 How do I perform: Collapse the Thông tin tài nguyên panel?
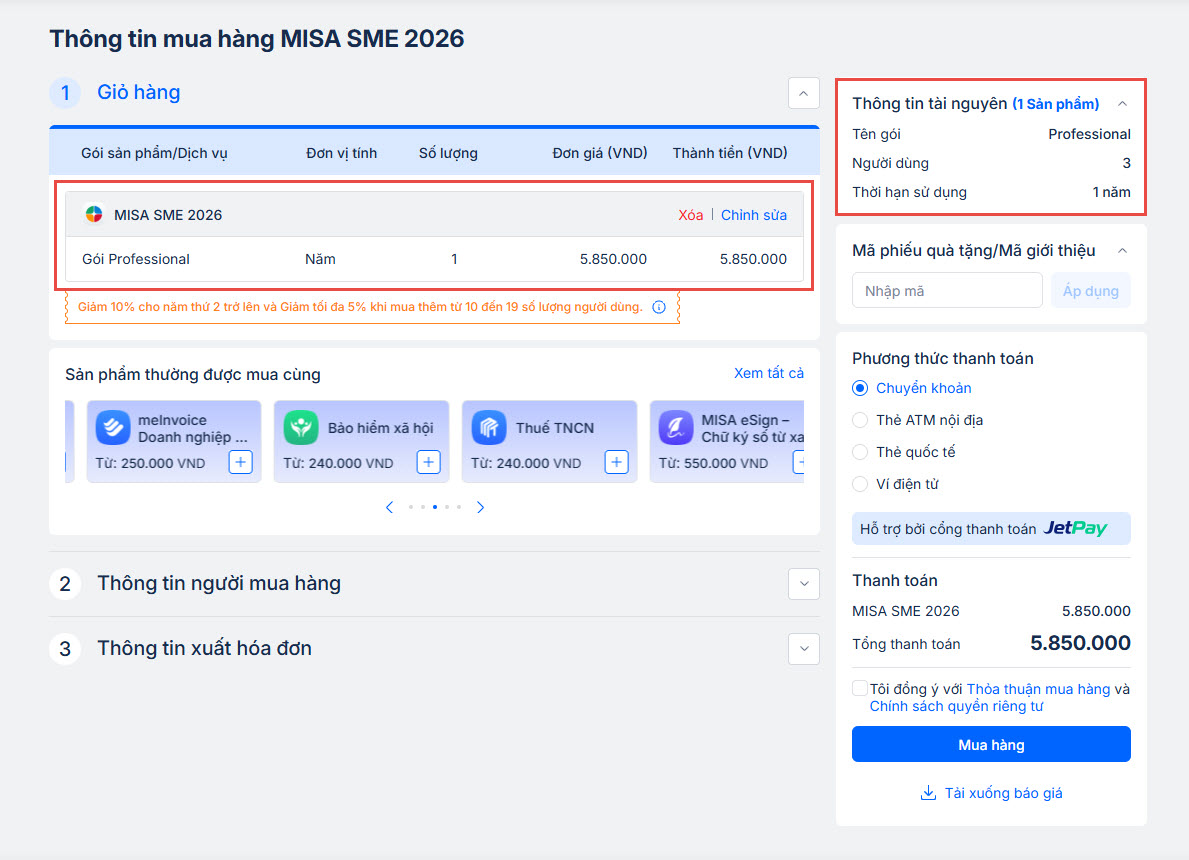1122,104
